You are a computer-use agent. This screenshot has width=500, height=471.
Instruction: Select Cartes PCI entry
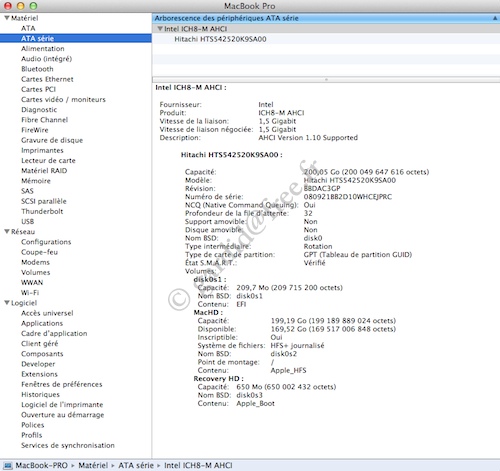click(x=38, y=89)
